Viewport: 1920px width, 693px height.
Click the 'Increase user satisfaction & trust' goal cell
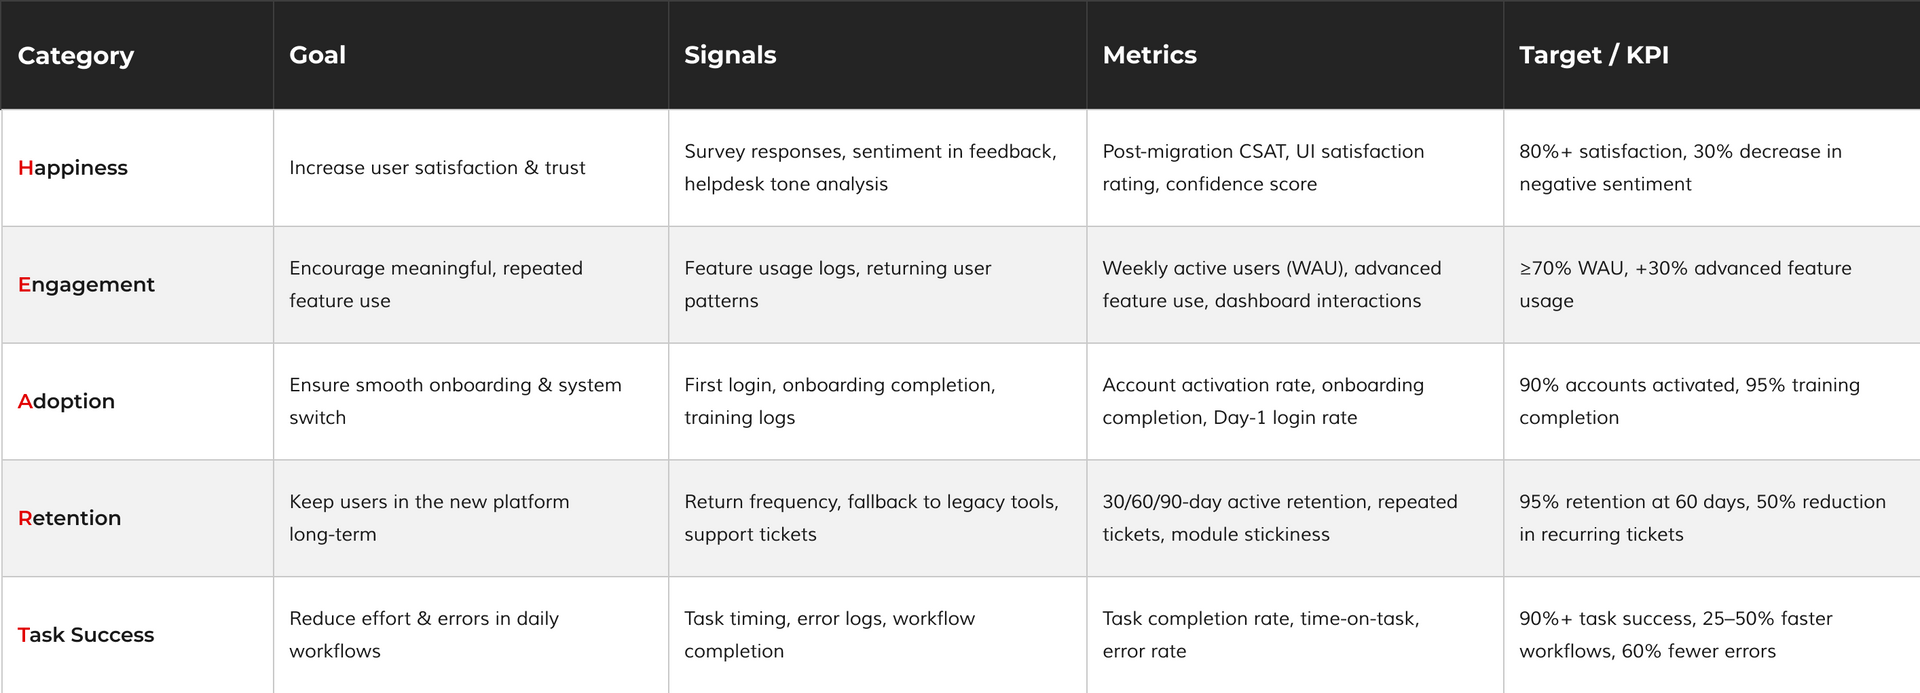[437, 168]
